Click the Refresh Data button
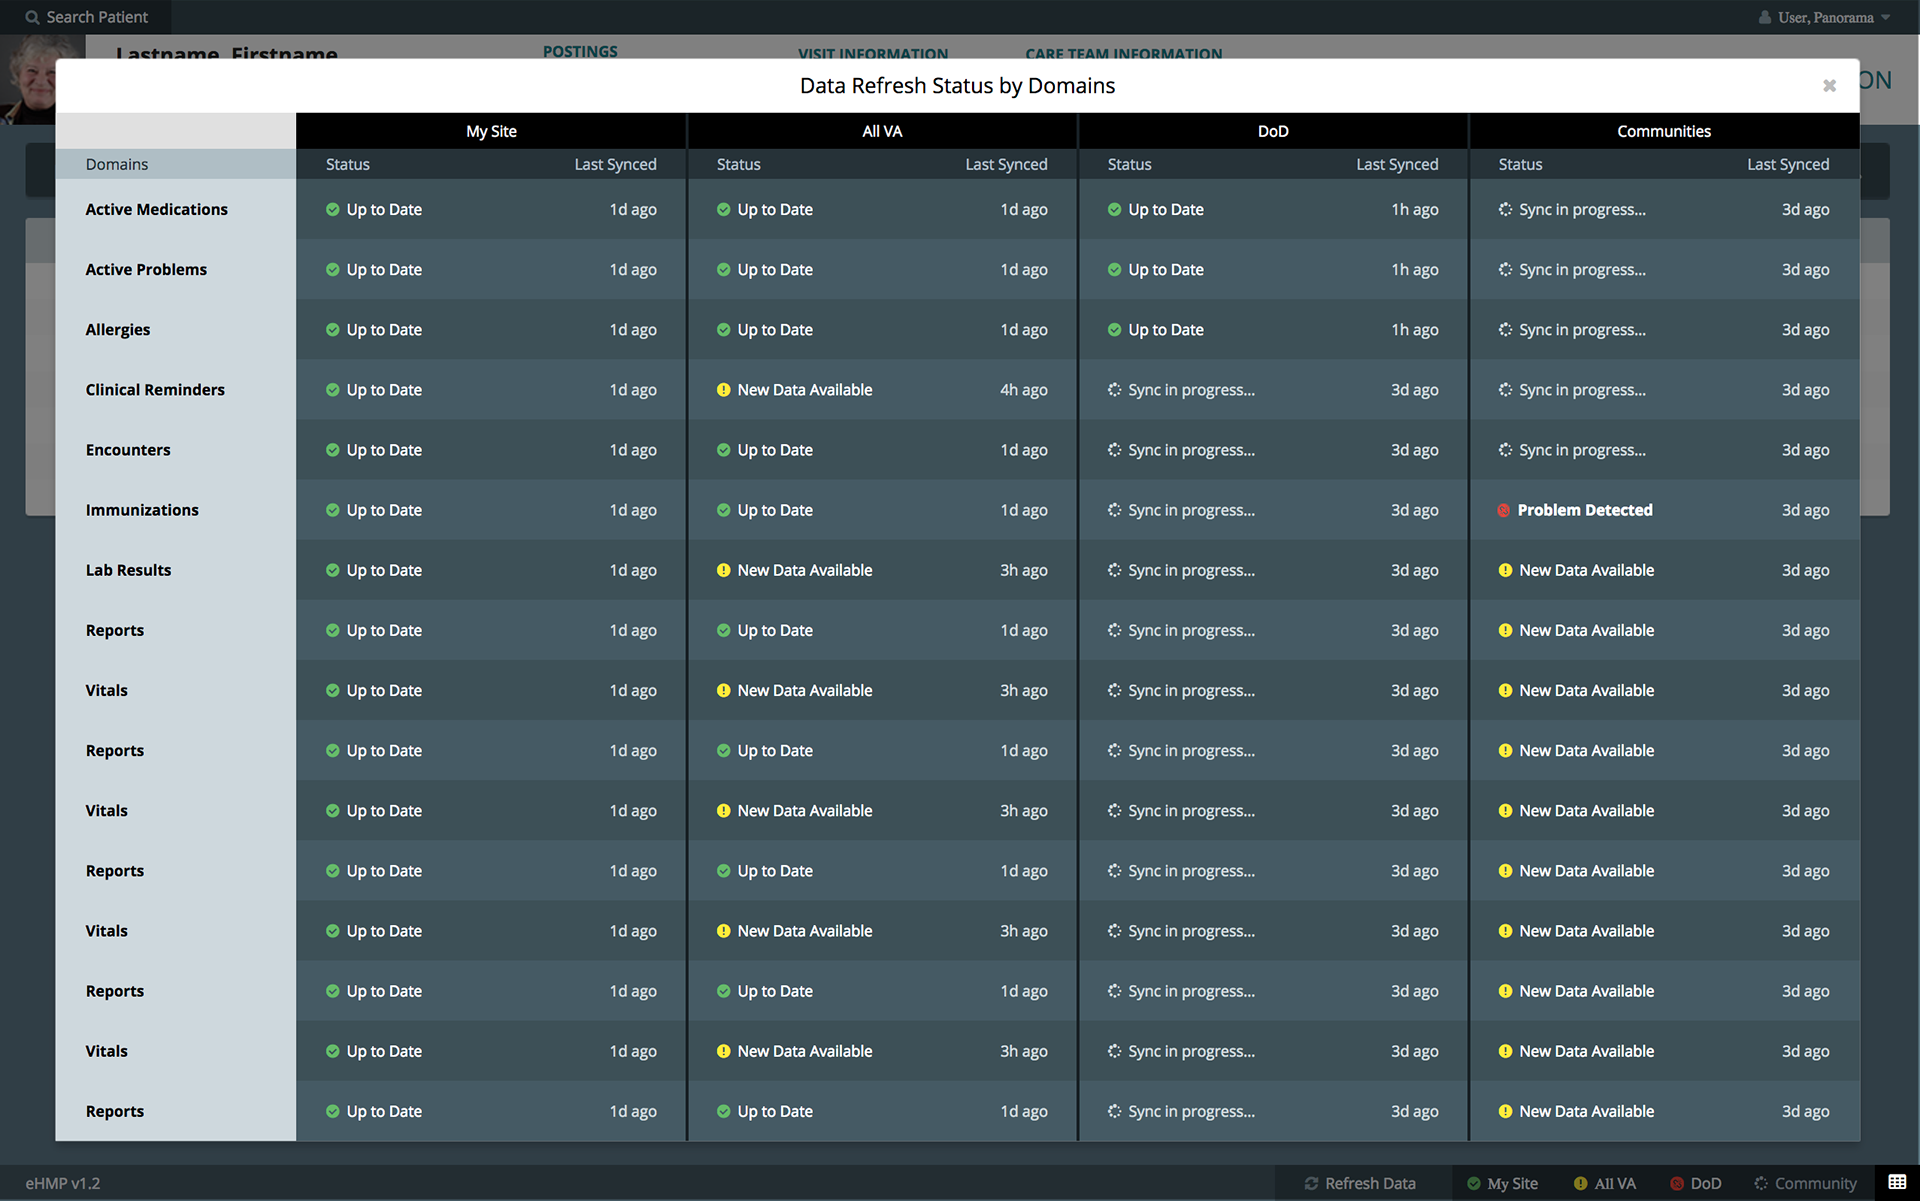The image size is (1920, 1201). point(1360,1184)
